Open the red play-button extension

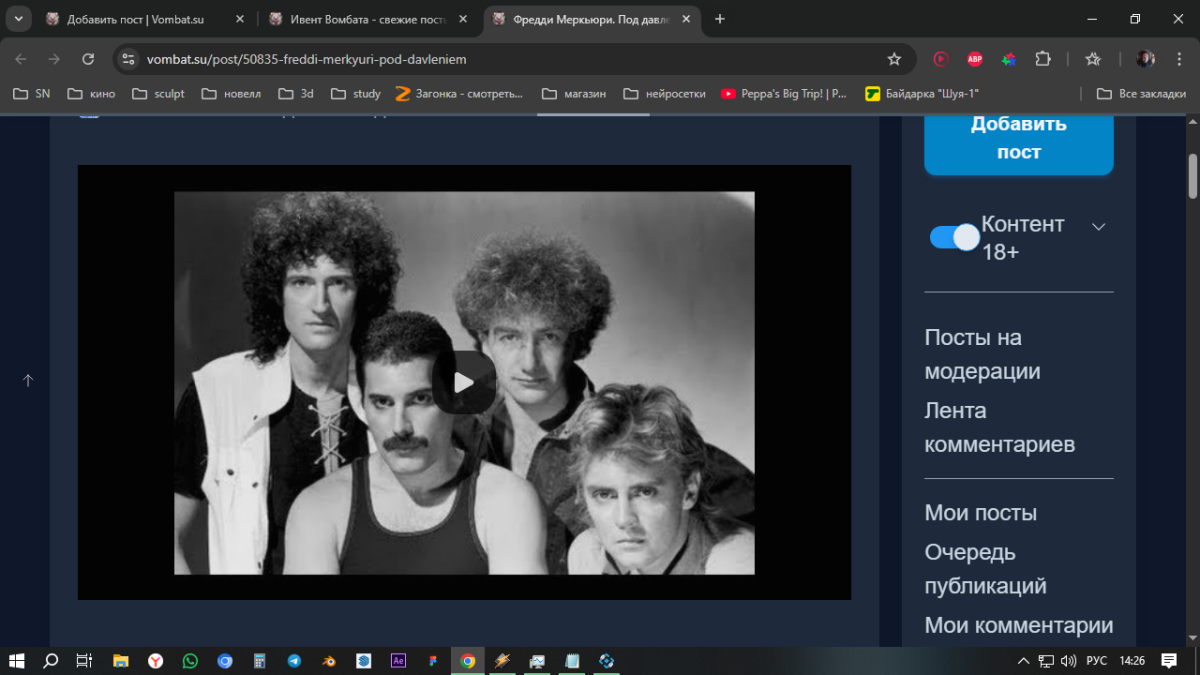941,59
